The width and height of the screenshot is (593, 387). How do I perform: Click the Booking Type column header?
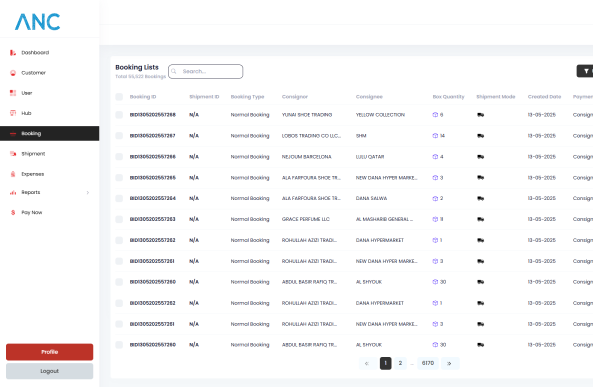tap(247, 97)
